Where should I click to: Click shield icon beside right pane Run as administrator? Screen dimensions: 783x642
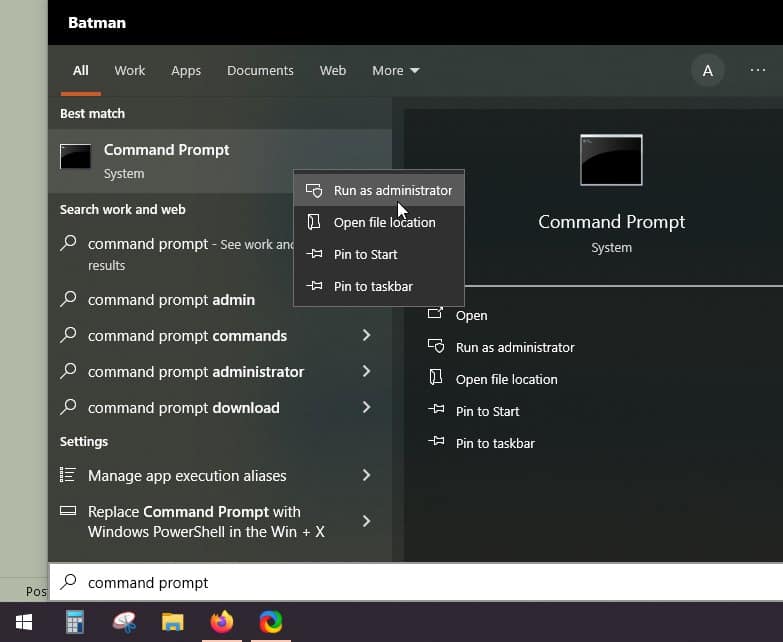pos(436,346)
